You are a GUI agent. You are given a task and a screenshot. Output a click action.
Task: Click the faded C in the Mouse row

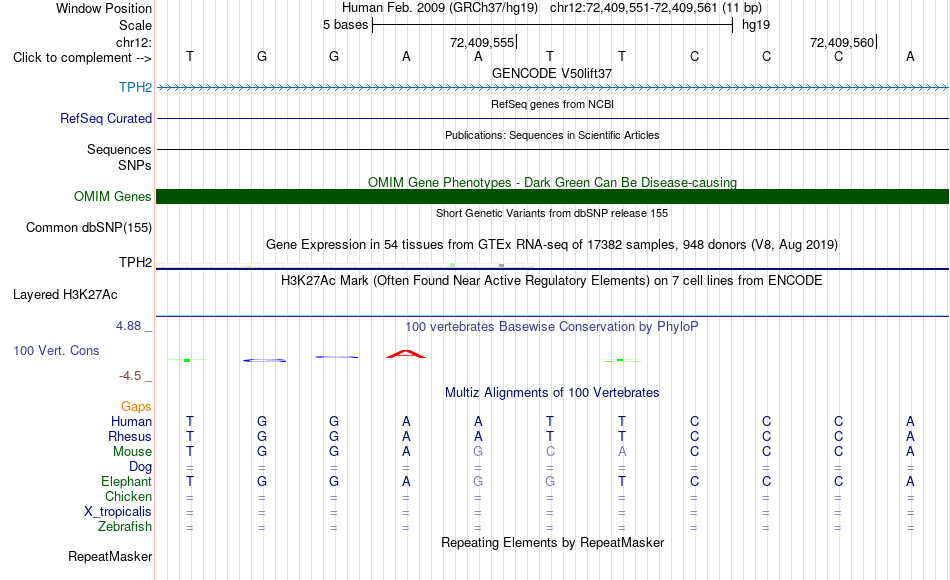click(x=550, y=452)
